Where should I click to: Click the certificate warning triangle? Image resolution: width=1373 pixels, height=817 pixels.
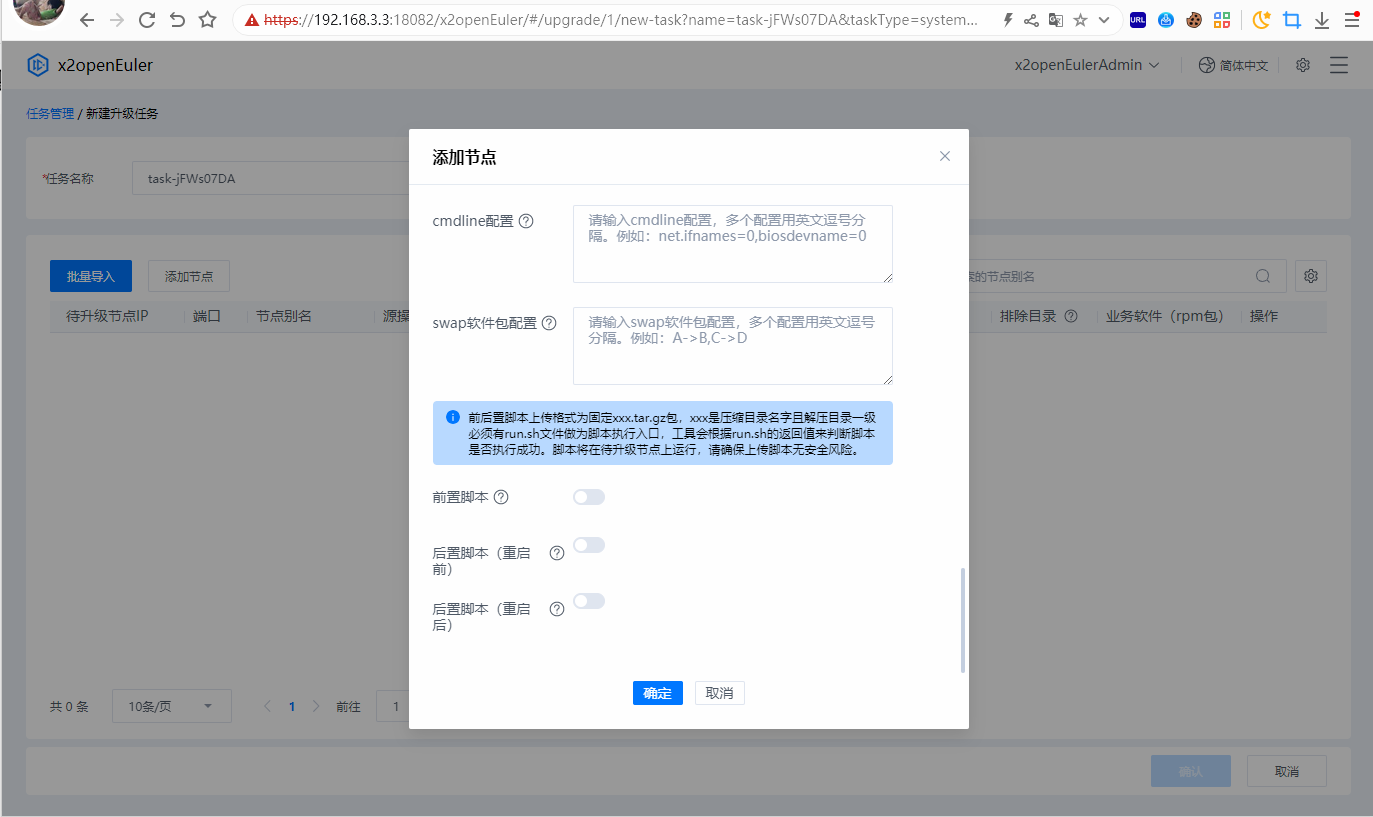252,20
